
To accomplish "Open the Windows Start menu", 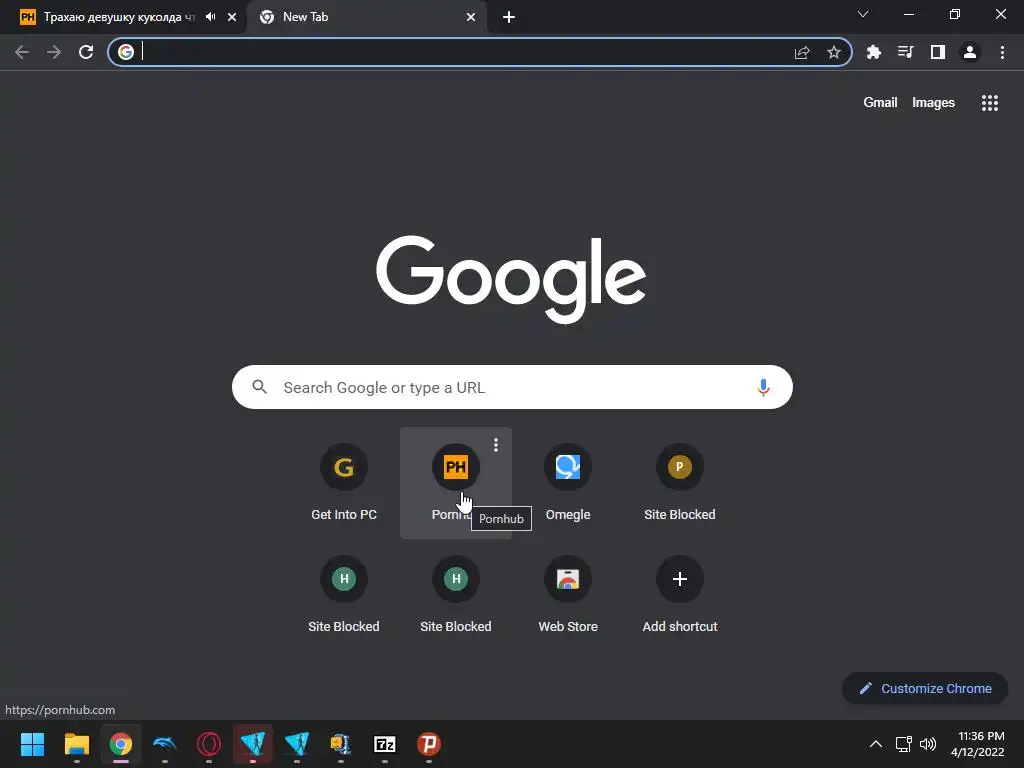I will pyautogui.click(x=32, y=744).
